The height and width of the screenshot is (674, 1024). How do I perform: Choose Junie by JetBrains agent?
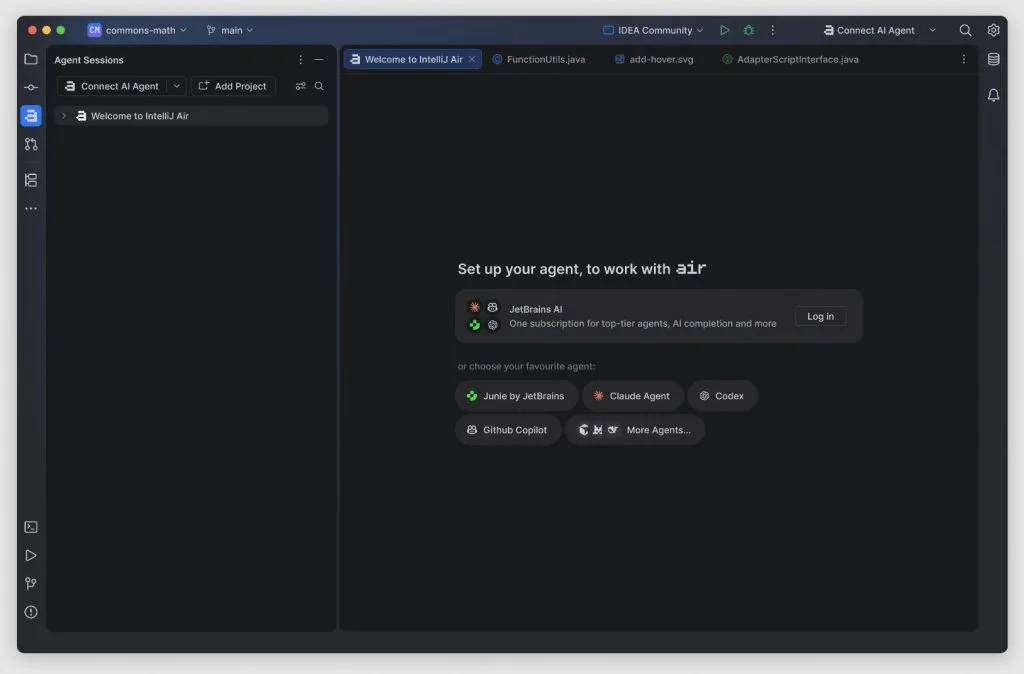click(x=516, y=396)
